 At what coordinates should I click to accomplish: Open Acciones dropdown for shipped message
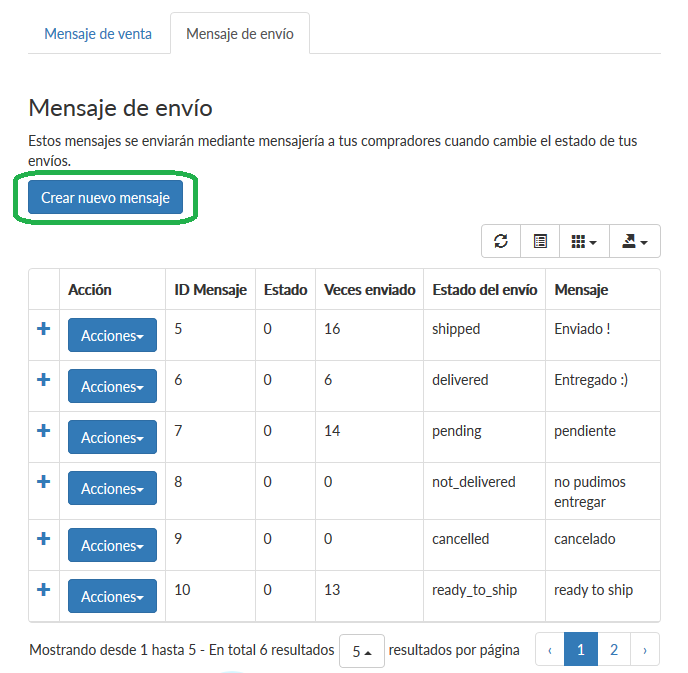(x=112, y=335)
